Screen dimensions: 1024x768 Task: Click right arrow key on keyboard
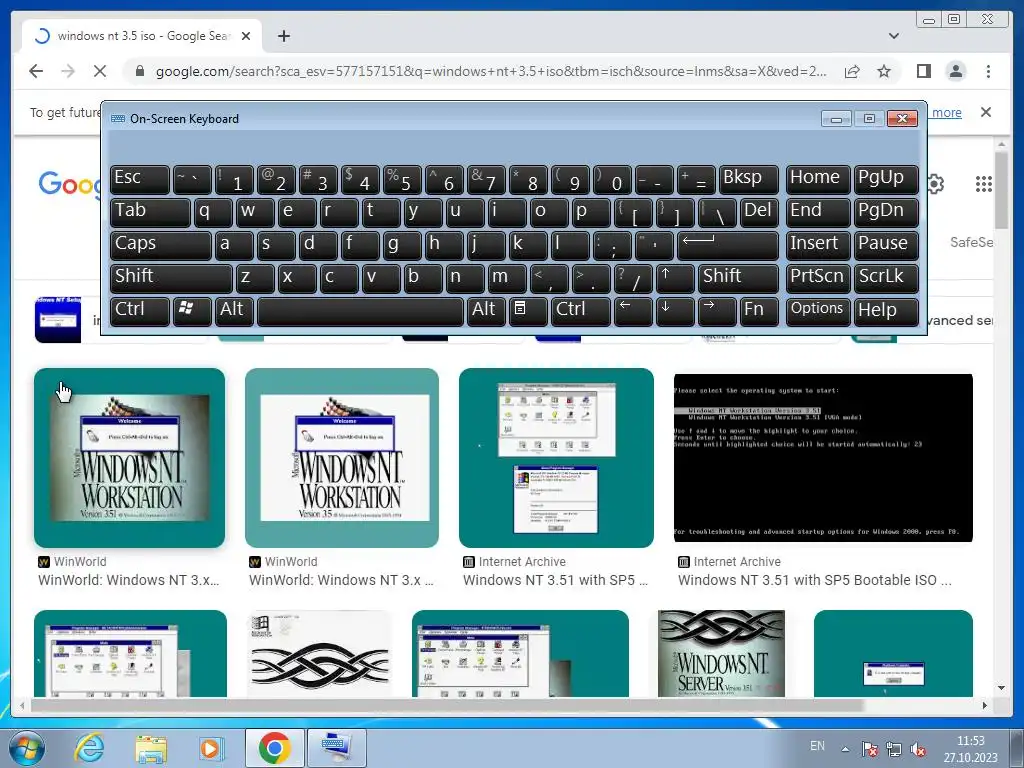tap(716, 311)
